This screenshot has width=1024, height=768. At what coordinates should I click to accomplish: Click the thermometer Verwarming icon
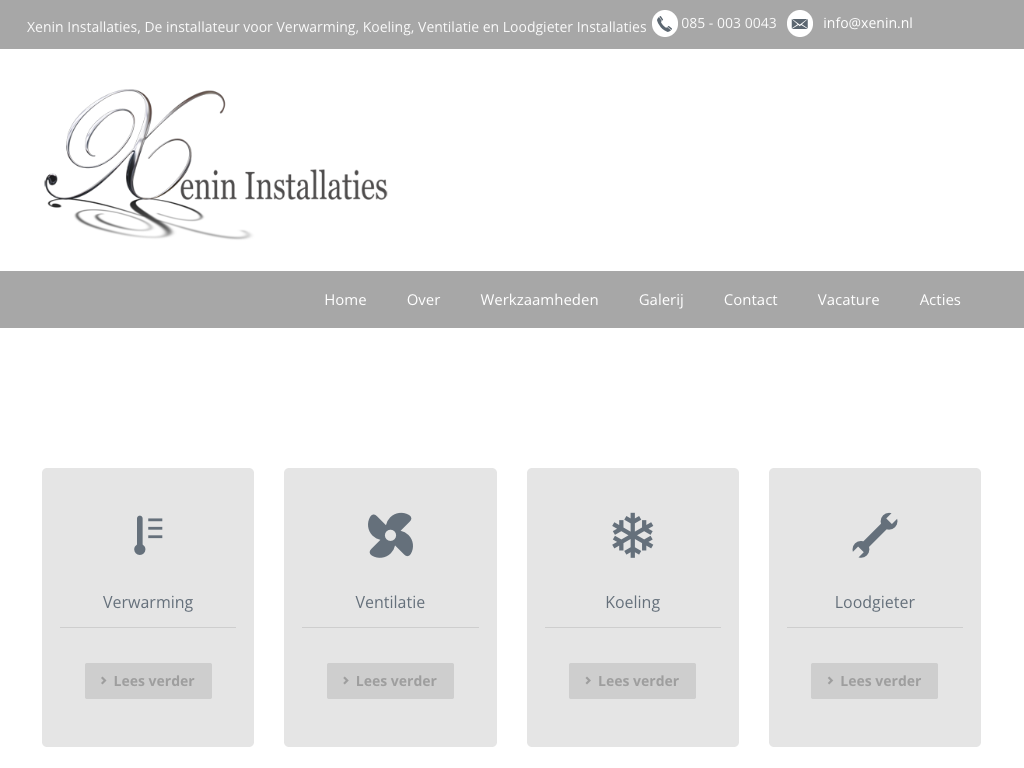point(148,535)
